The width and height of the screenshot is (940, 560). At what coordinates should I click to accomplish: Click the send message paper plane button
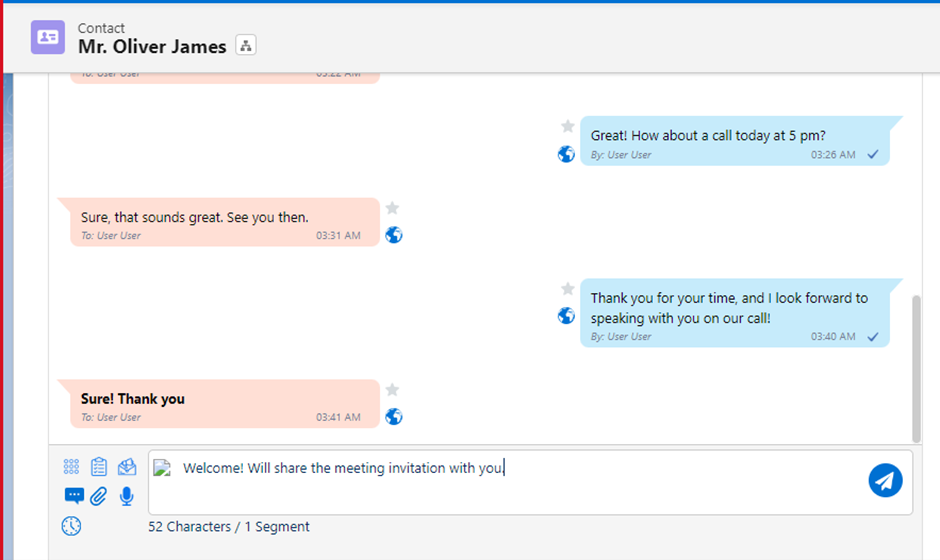point(885,481)
